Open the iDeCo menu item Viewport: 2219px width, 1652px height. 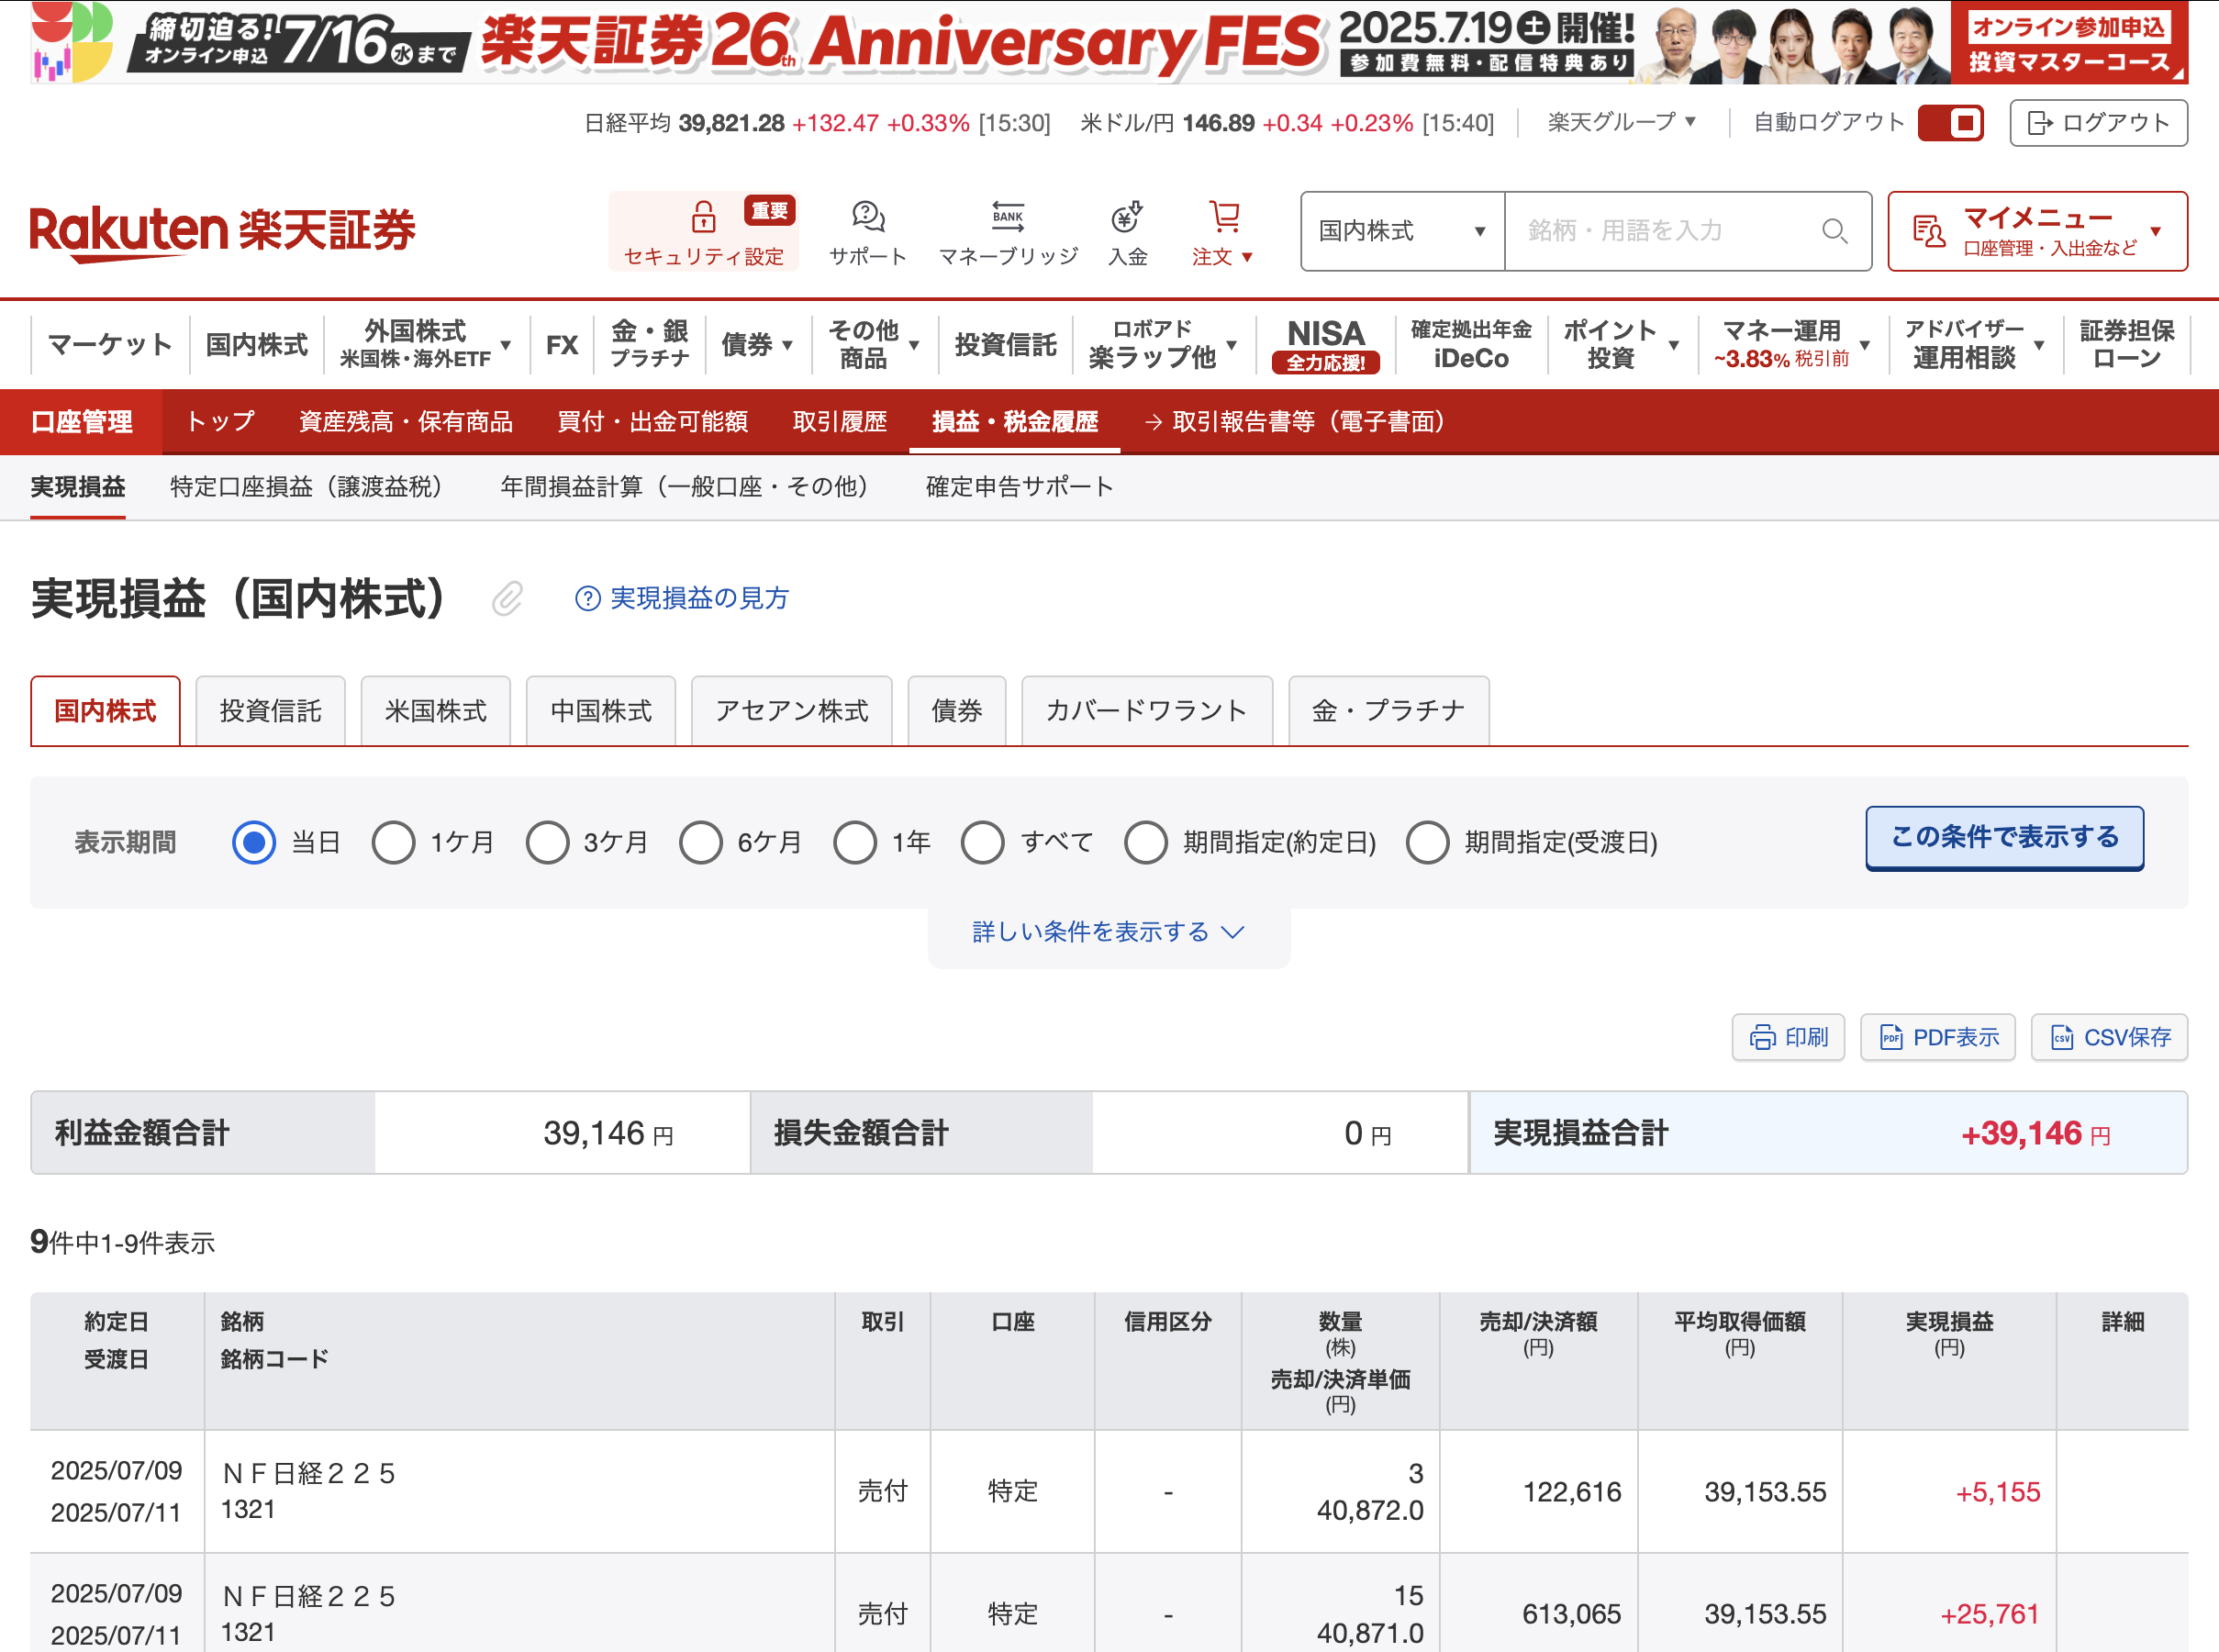tap(1470, 344)
